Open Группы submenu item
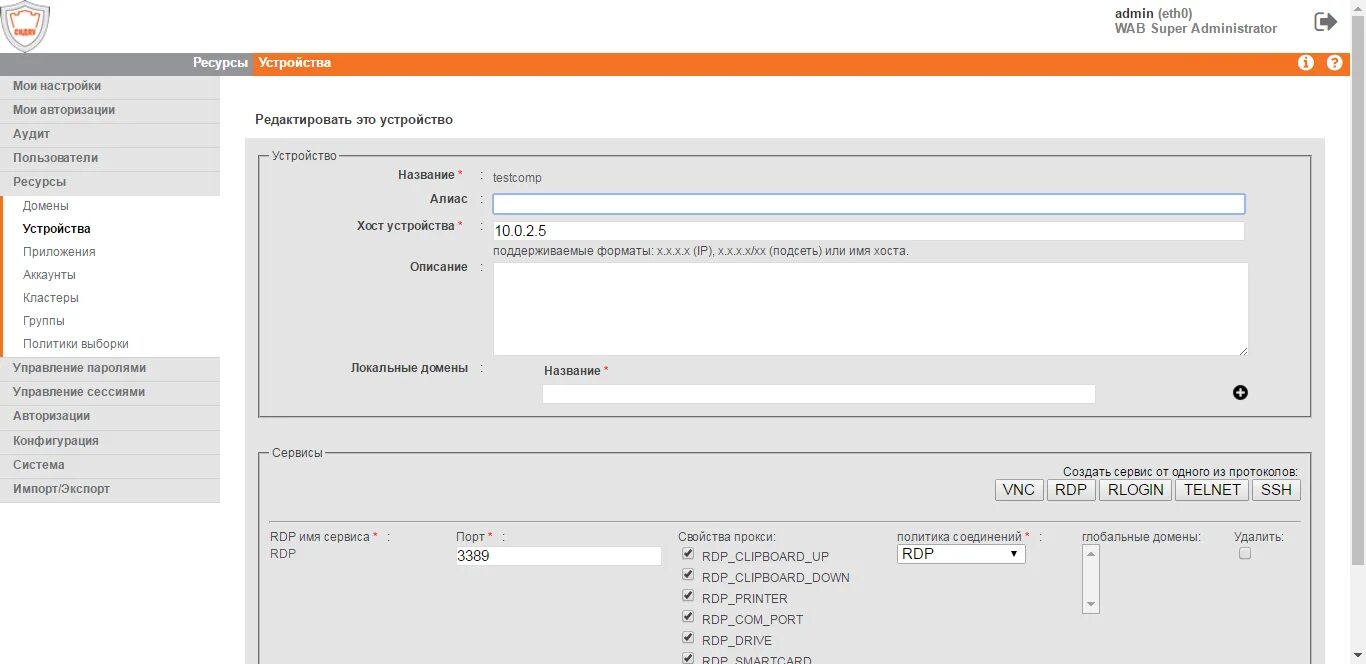Screen dimensions: 1366x664 44,321
